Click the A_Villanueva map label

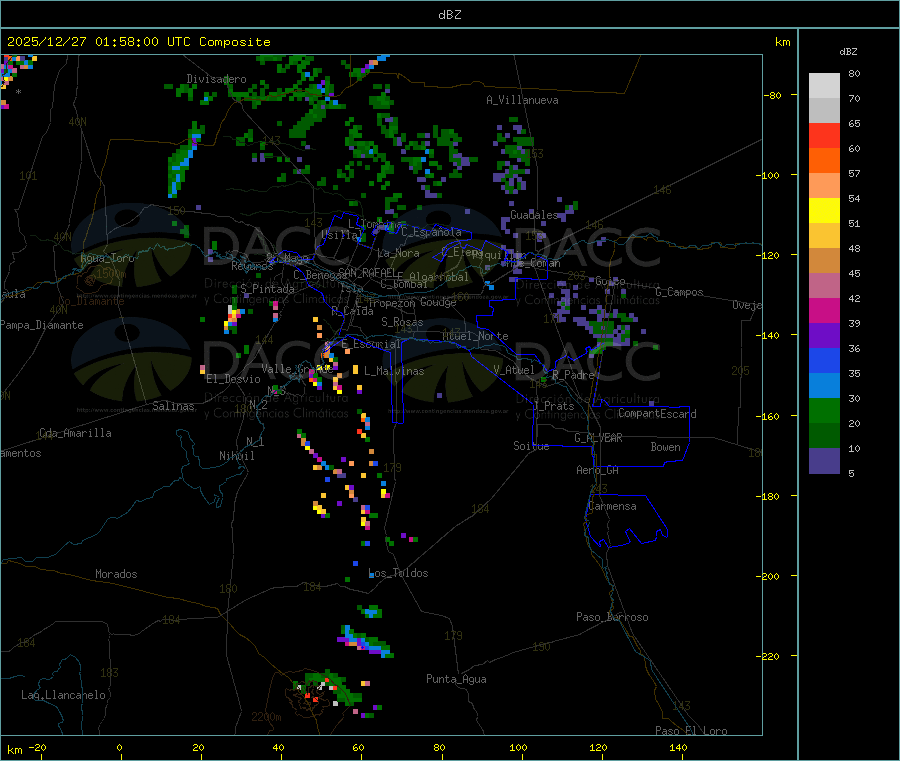pos(522,100)
